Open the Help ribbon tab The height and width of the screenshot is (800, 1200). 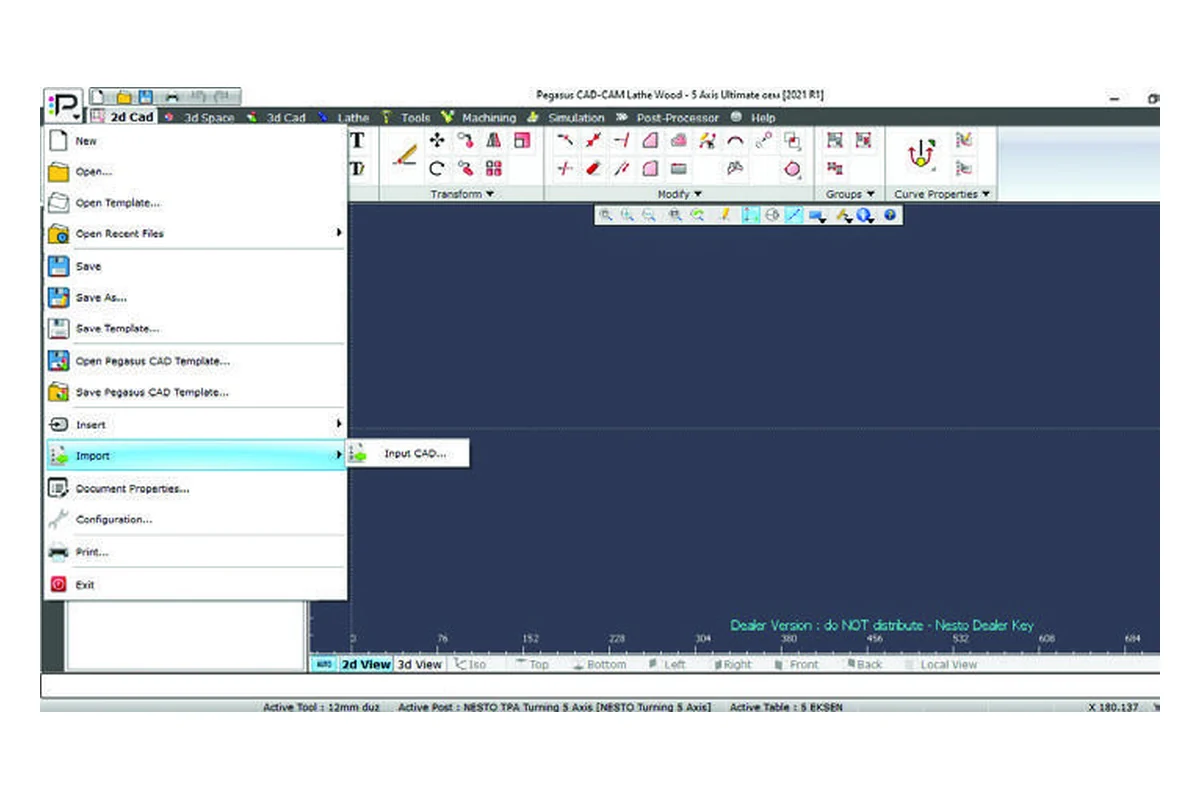[x=755, y=118]
